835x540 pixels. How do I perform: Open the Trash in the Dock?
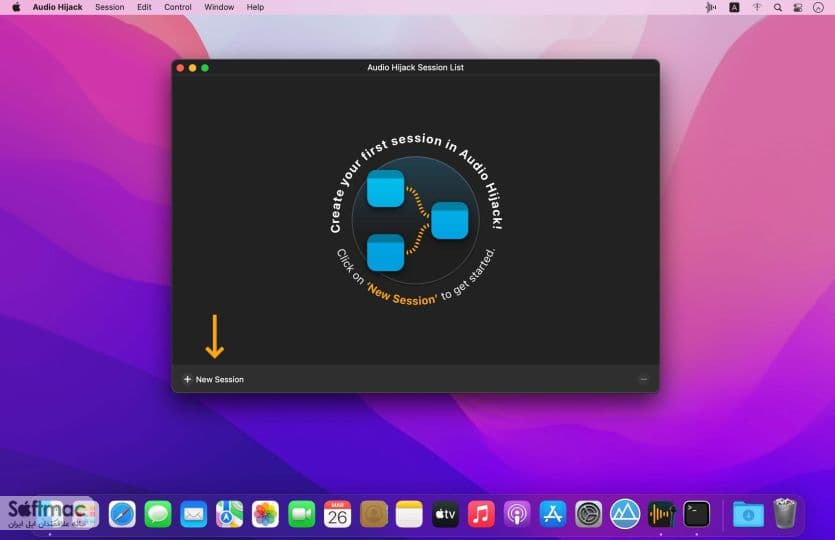coord(784,513)
